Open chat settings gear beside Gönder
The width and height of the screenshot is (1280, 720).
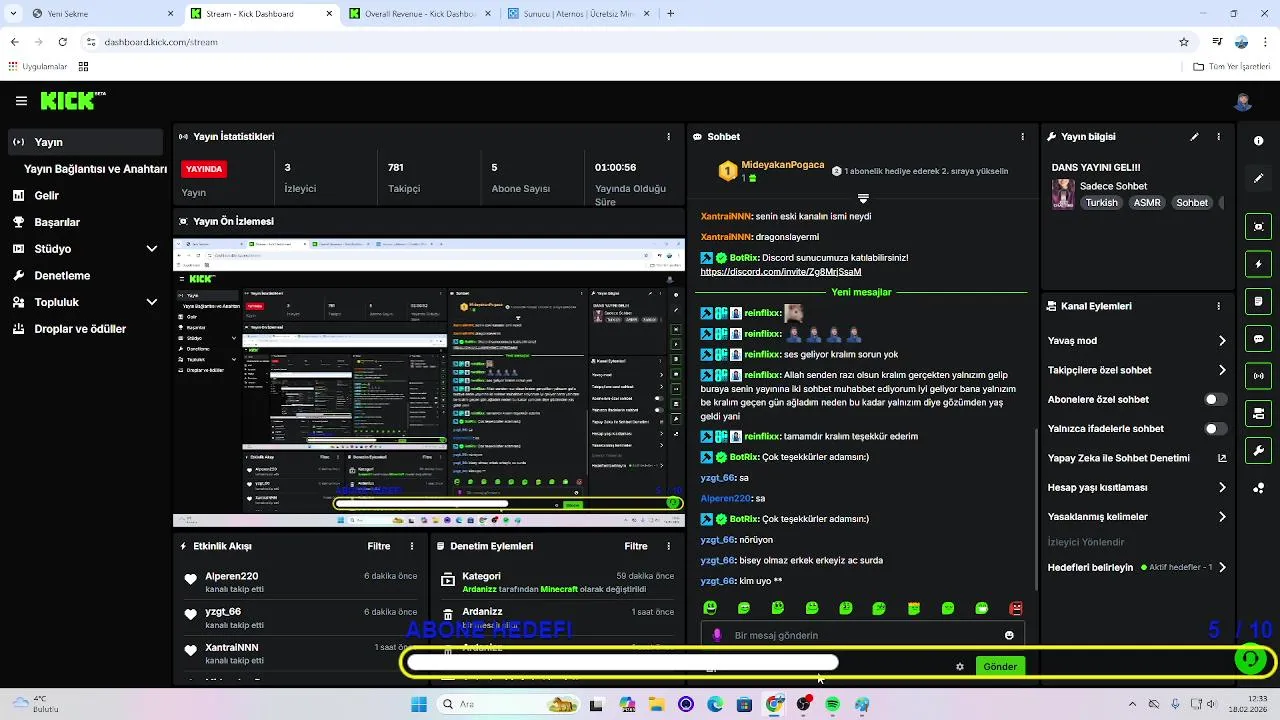tap(960, 667)
